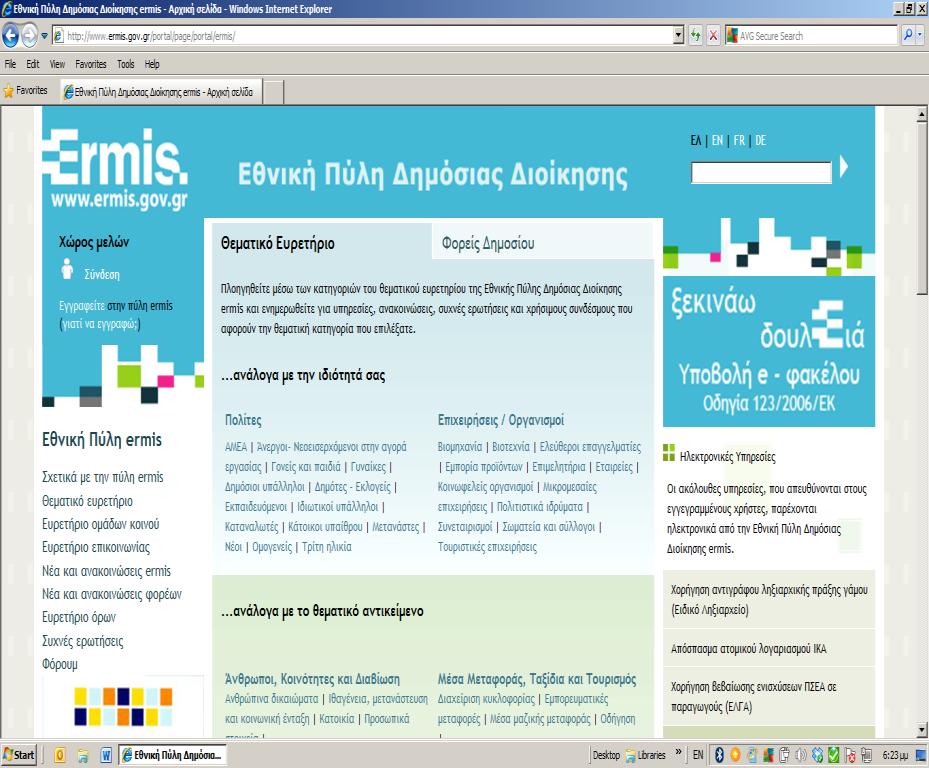The height and width of the screenshot is (768, 929).
Task: Click the Windows Start button
Action: tap(19, 755)
